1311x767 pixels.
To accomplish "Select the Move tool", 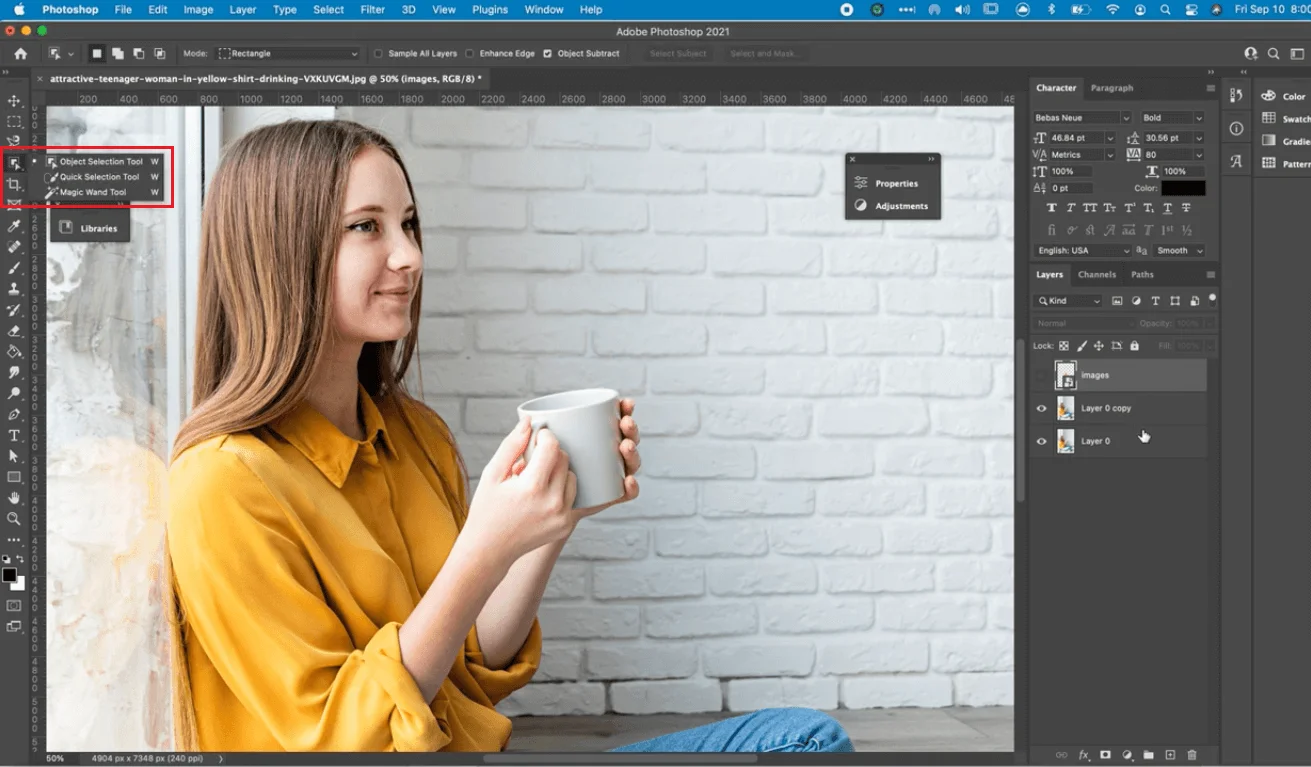I will coord(14,100).
